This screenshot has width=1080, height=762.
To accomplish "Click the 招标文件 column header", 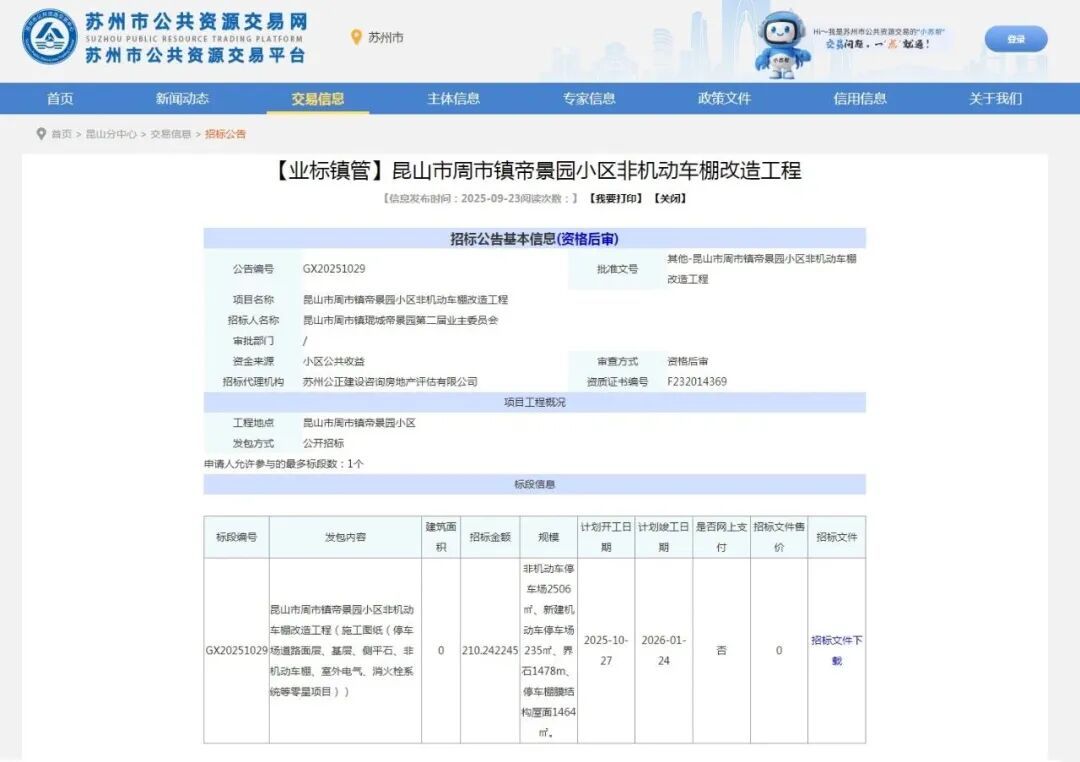I will (x=836, y=537).
